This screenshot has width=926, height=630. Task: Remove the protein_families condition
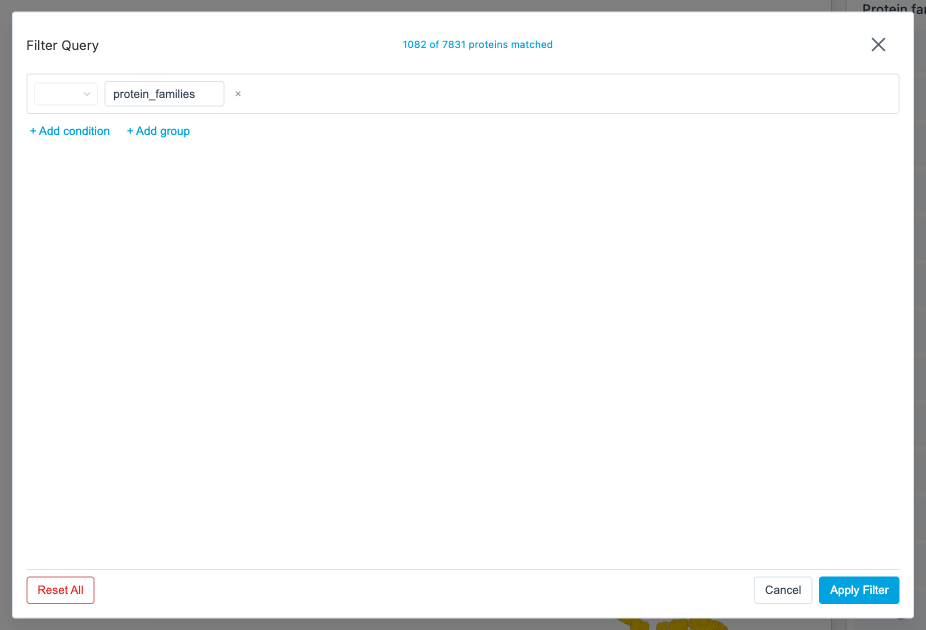point(238,94)
